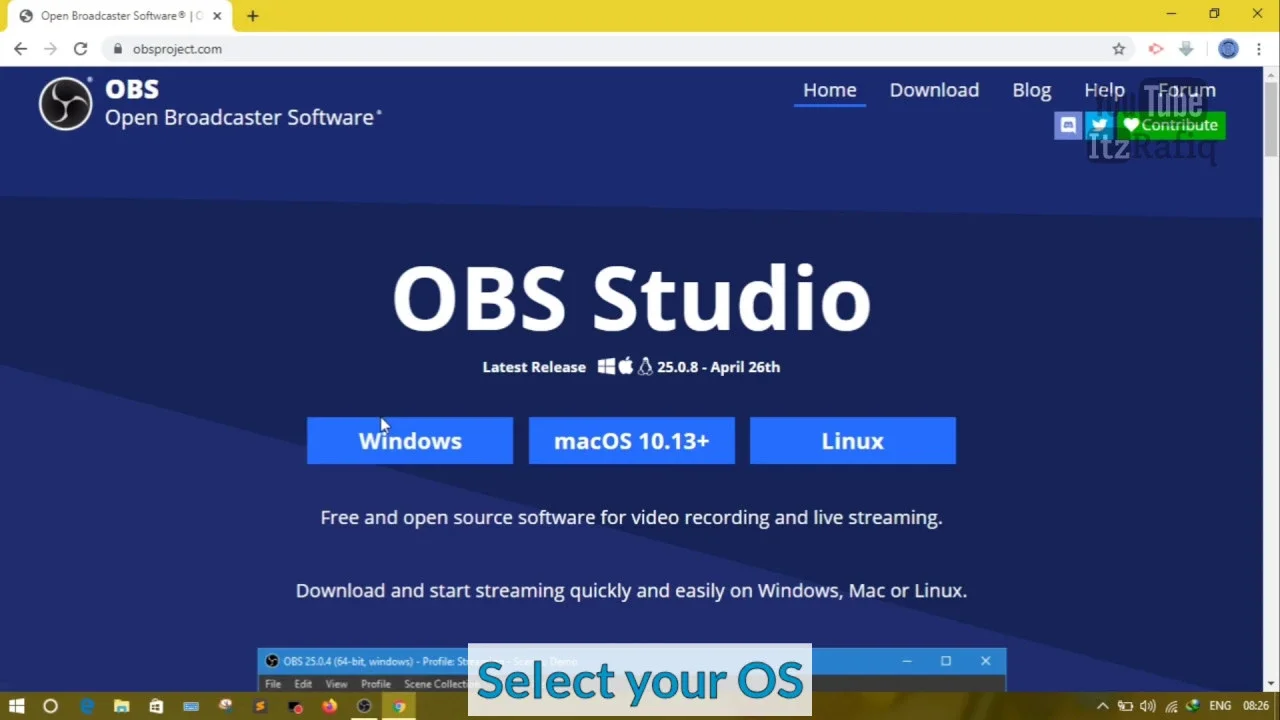The height and width of the screenshot is (720, 1280).
Task: Click the "Download and start streaming quickly" line
Action: click(x=631, y=591)
